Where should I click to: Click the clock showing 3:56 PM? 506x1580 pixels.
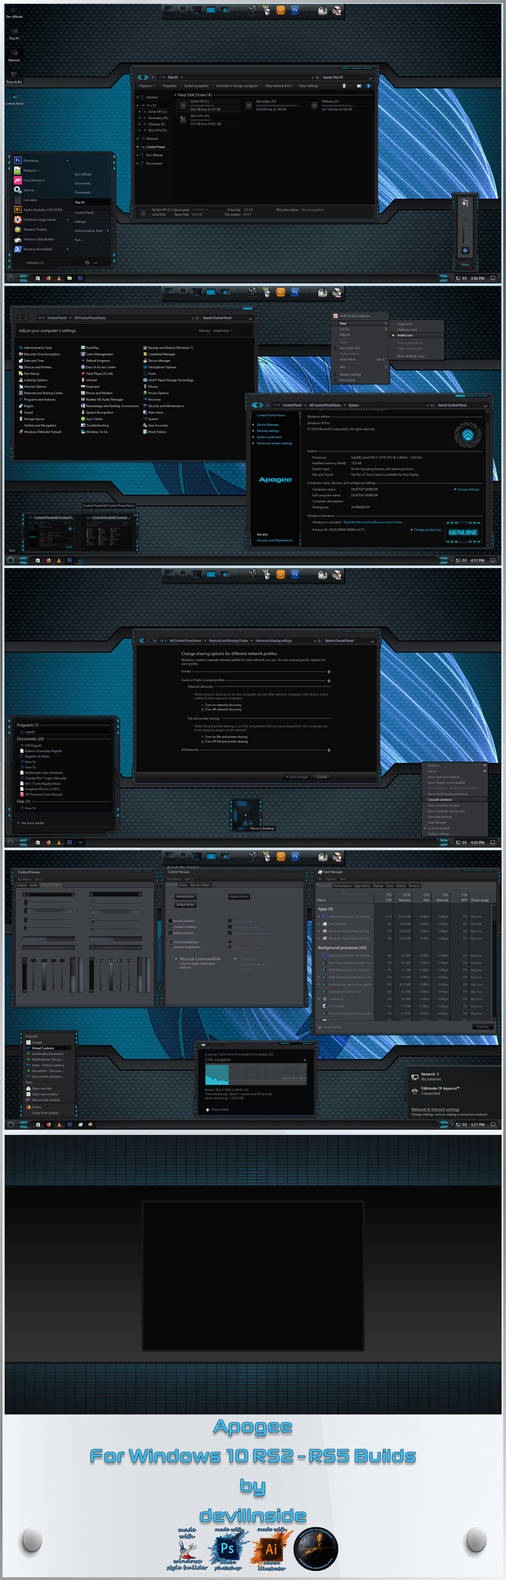477,278
